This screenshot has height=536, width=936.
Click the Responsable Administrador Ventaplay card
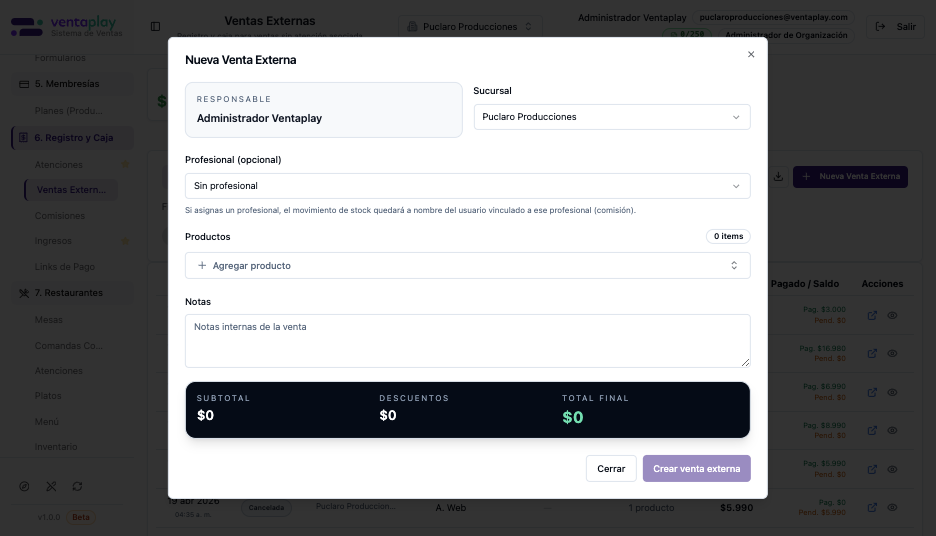click(324, 110)
